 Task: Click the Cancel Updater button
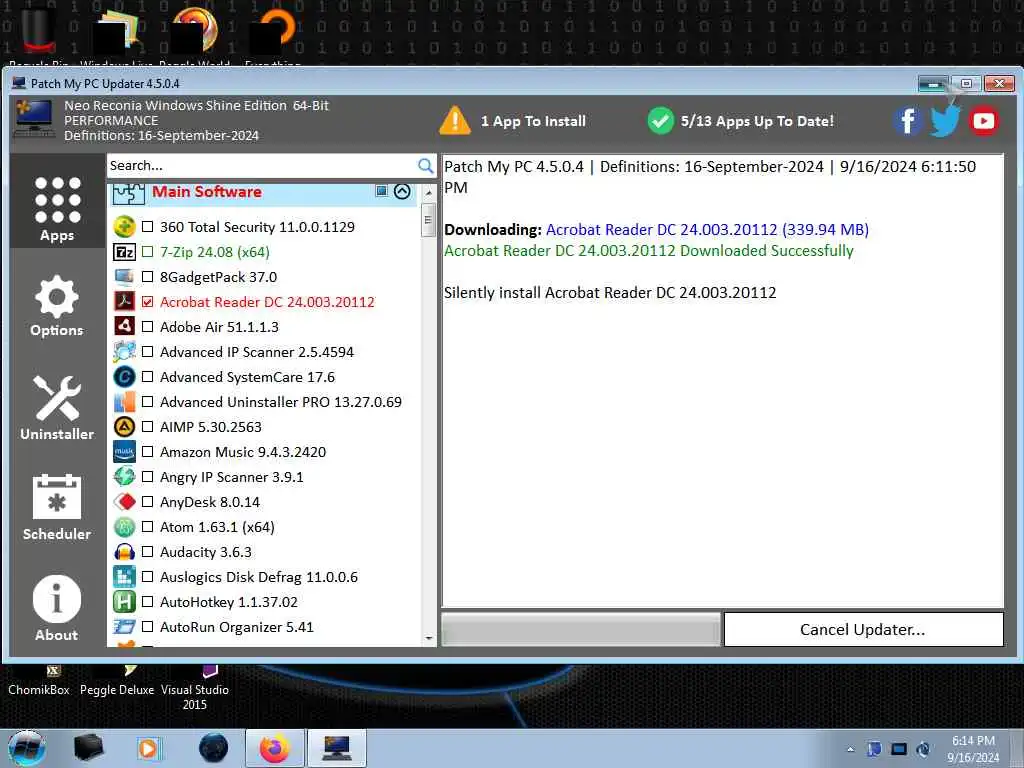coord(863,630)
